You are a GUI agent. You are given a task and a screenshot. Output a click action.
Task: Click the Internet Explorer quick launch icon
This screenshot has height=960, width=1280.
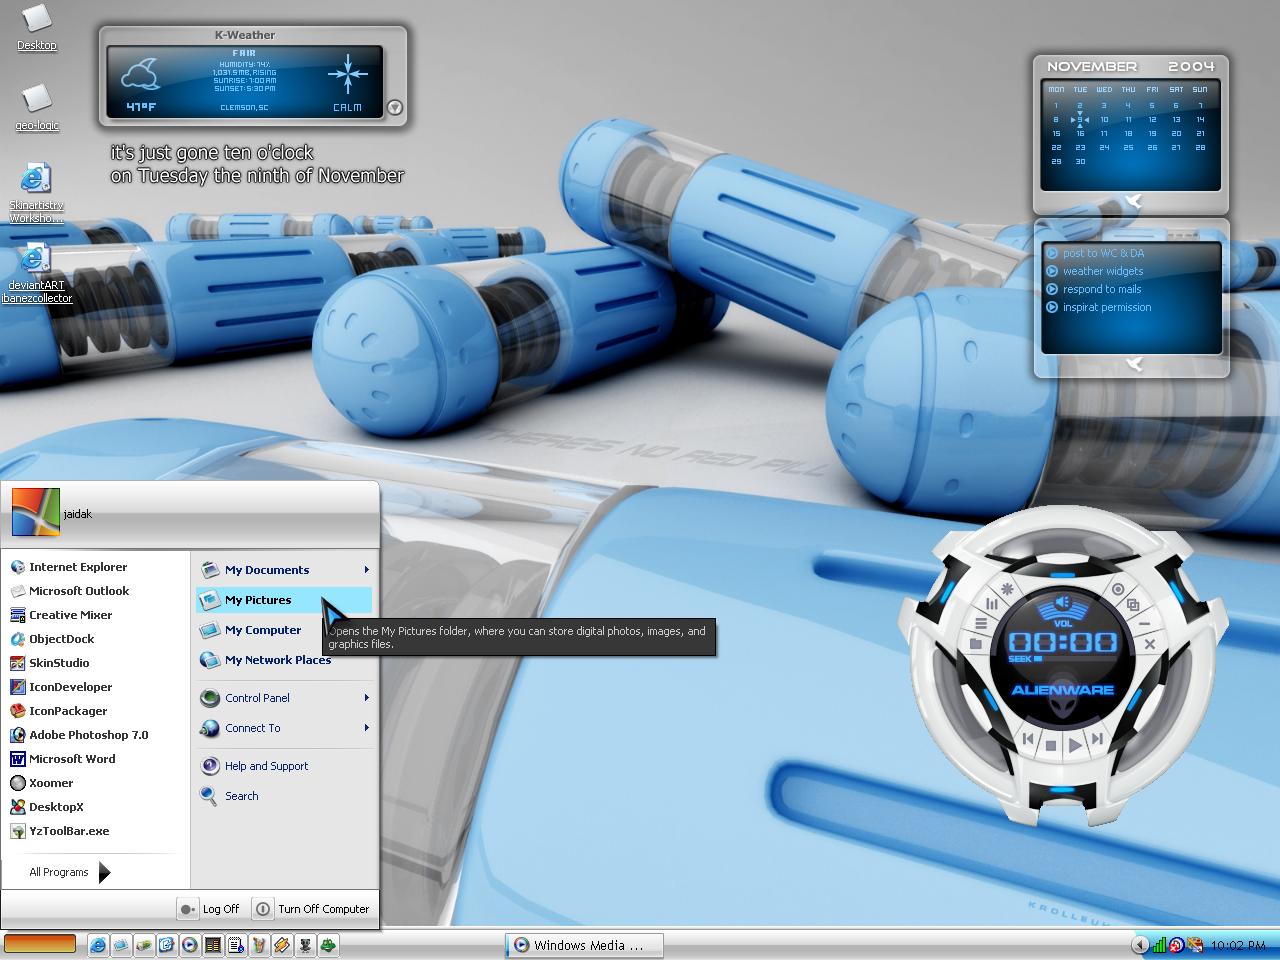[98, 944]
